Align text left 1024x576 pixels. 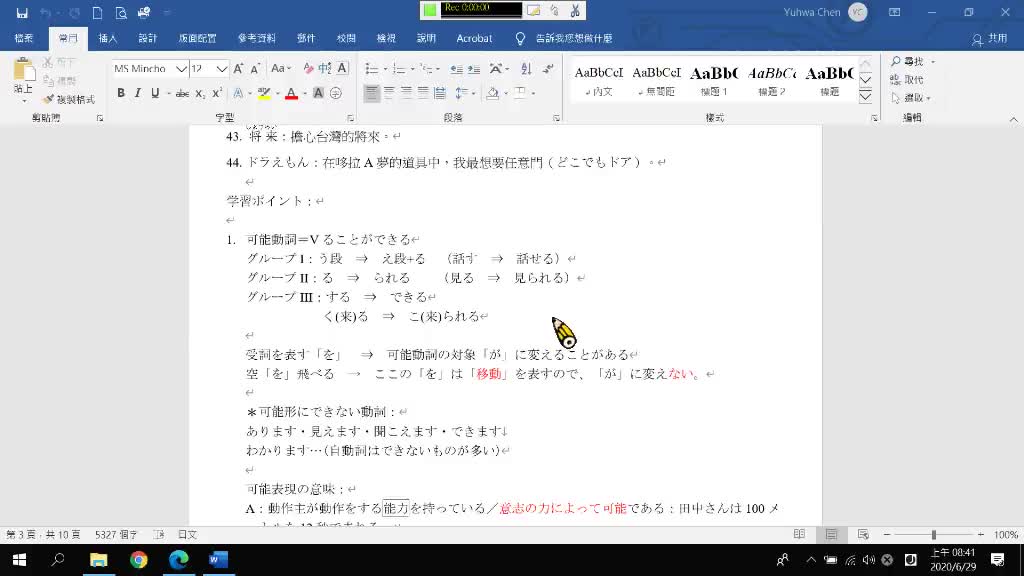(372, 93)
